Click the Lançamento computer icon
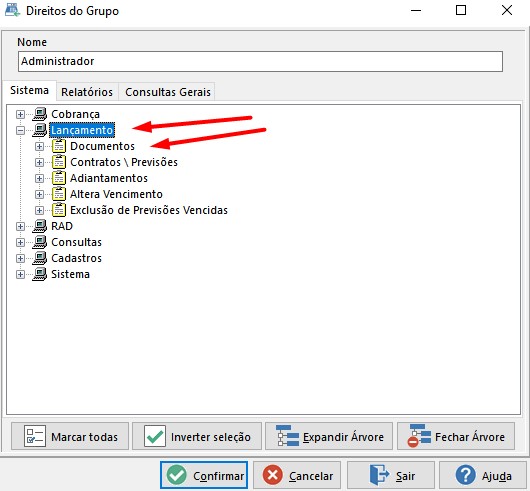Image resolution: width=530 pixels, height=491 pixels. click(x=40, y=130)
